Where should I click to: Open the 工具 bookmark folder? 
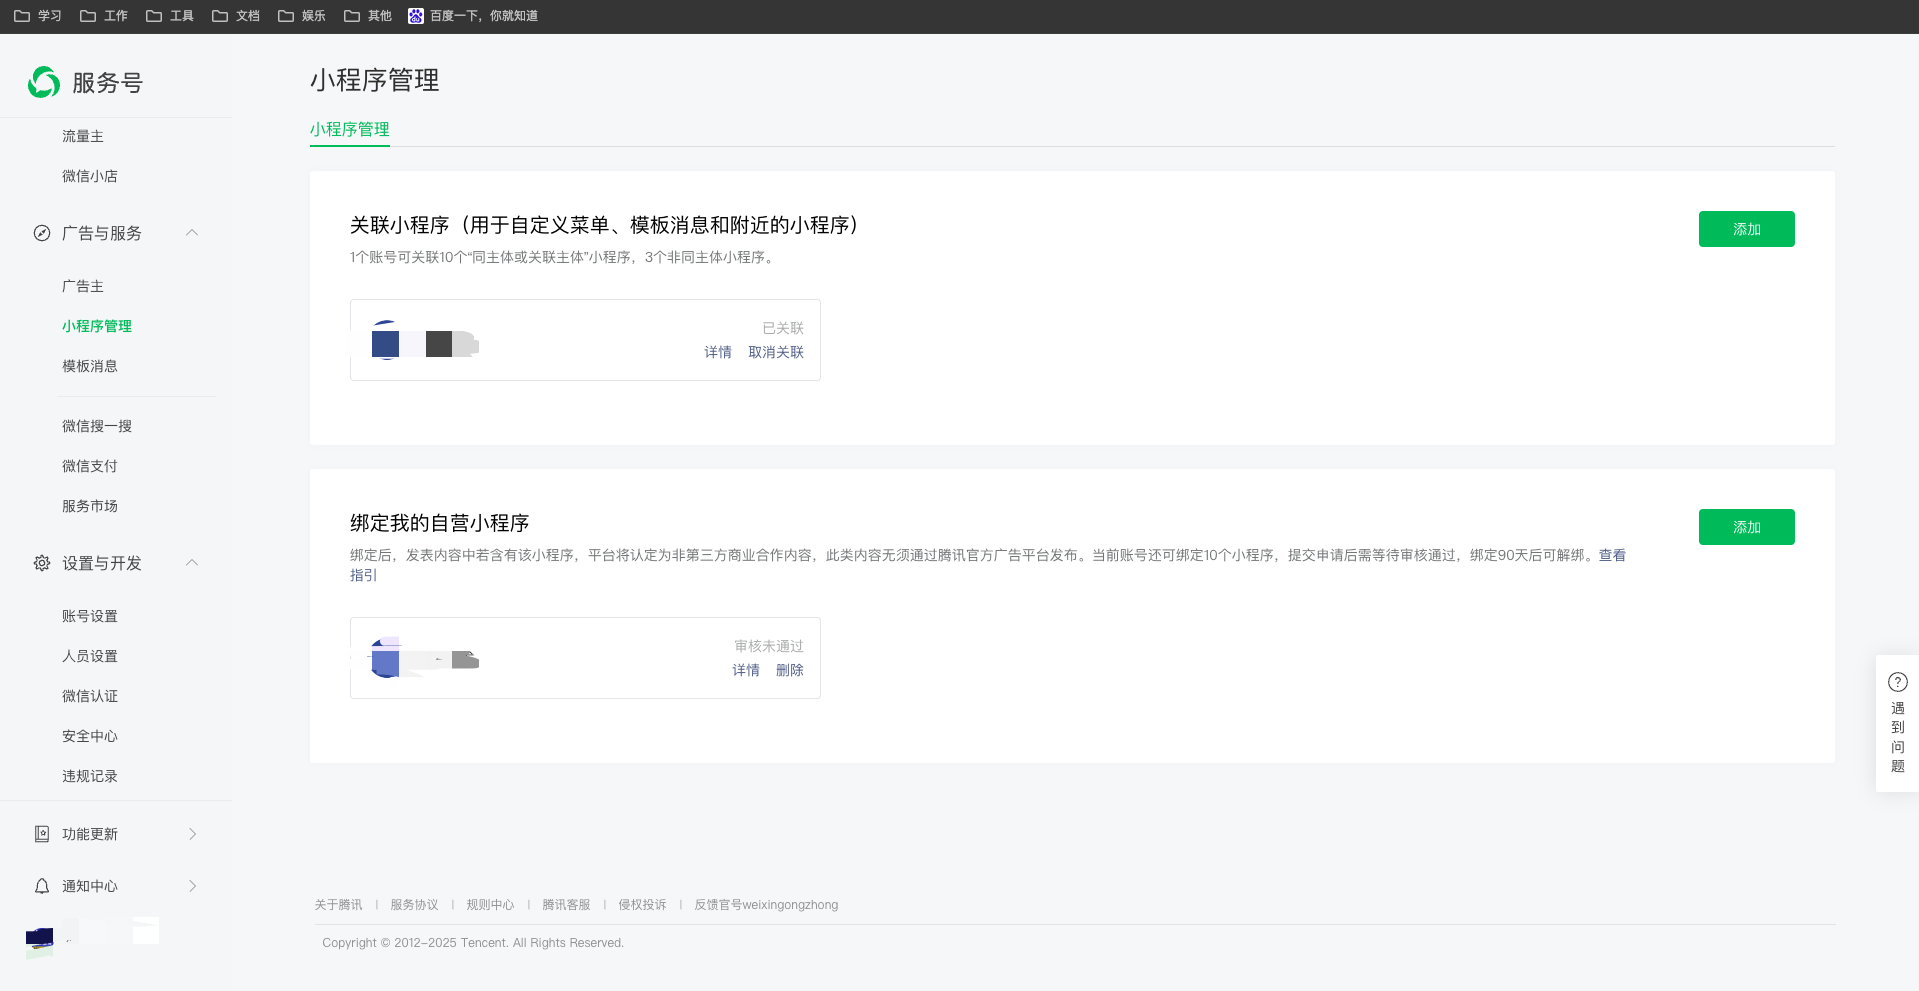(170, 16)
